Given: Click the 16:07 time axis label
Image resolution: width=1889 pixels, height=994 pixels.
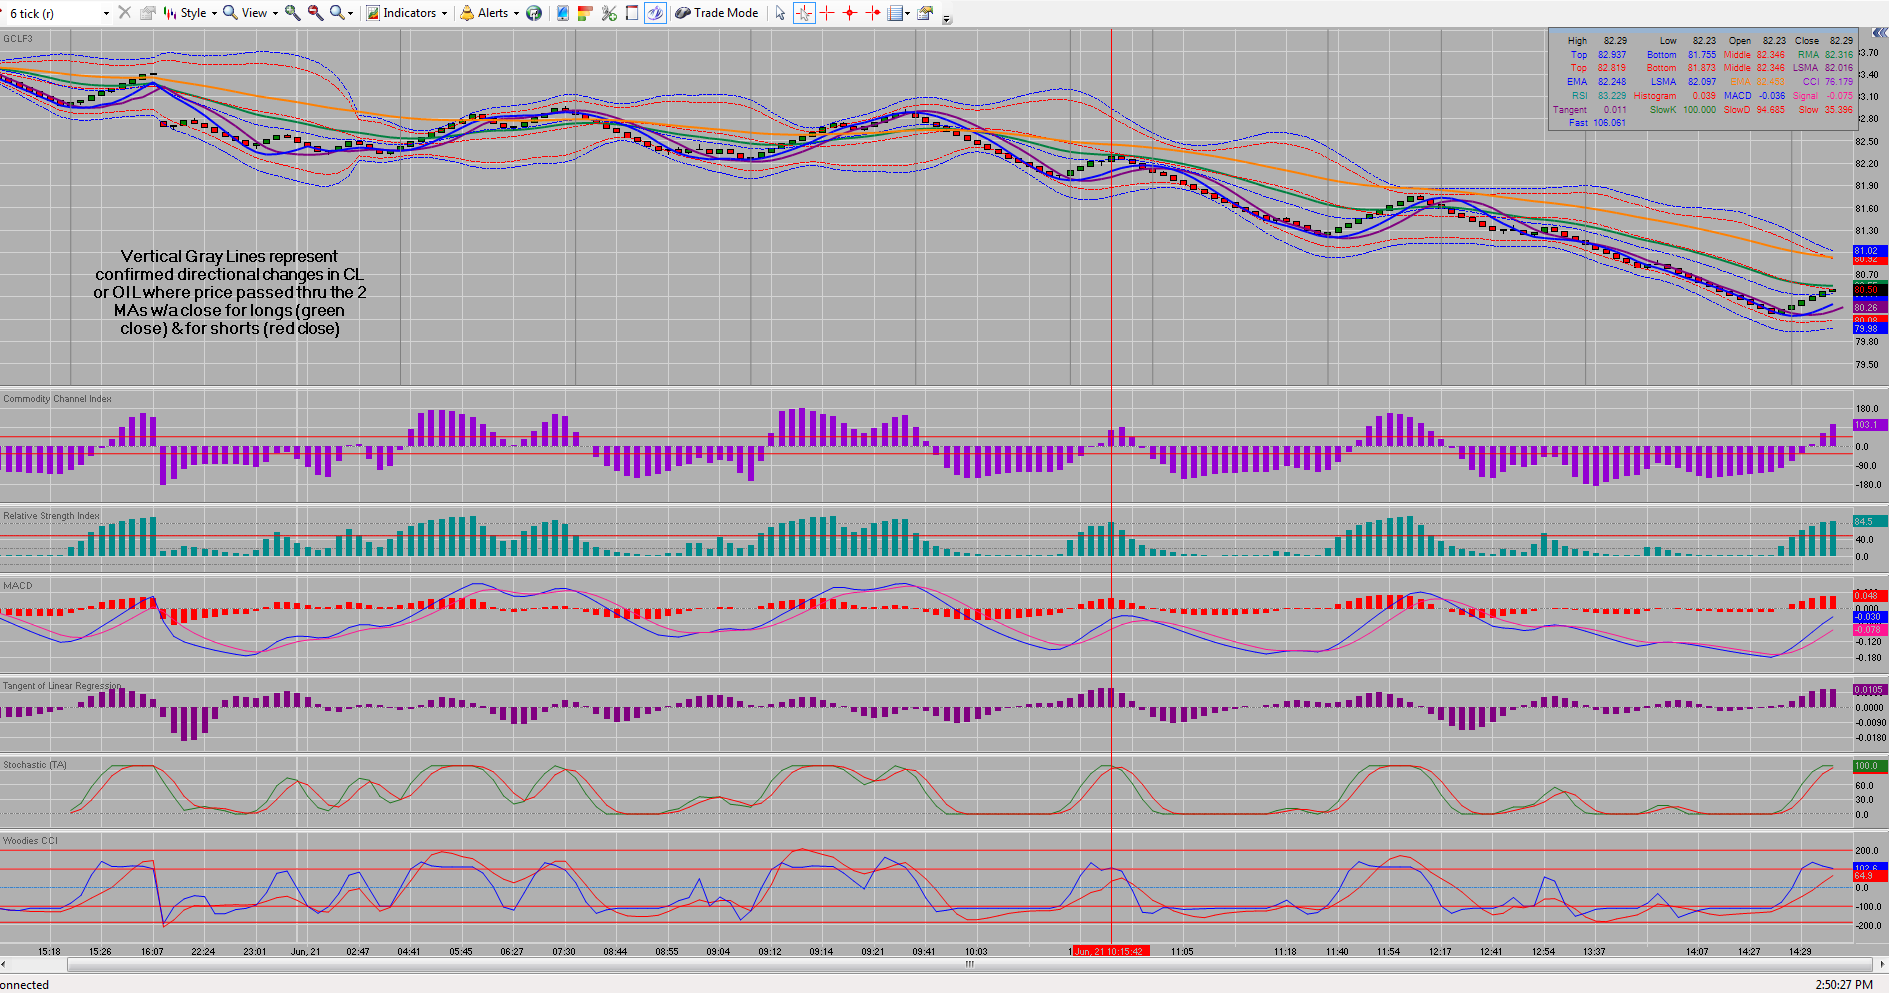Looking at the screenshot, I should coord(152,952).
